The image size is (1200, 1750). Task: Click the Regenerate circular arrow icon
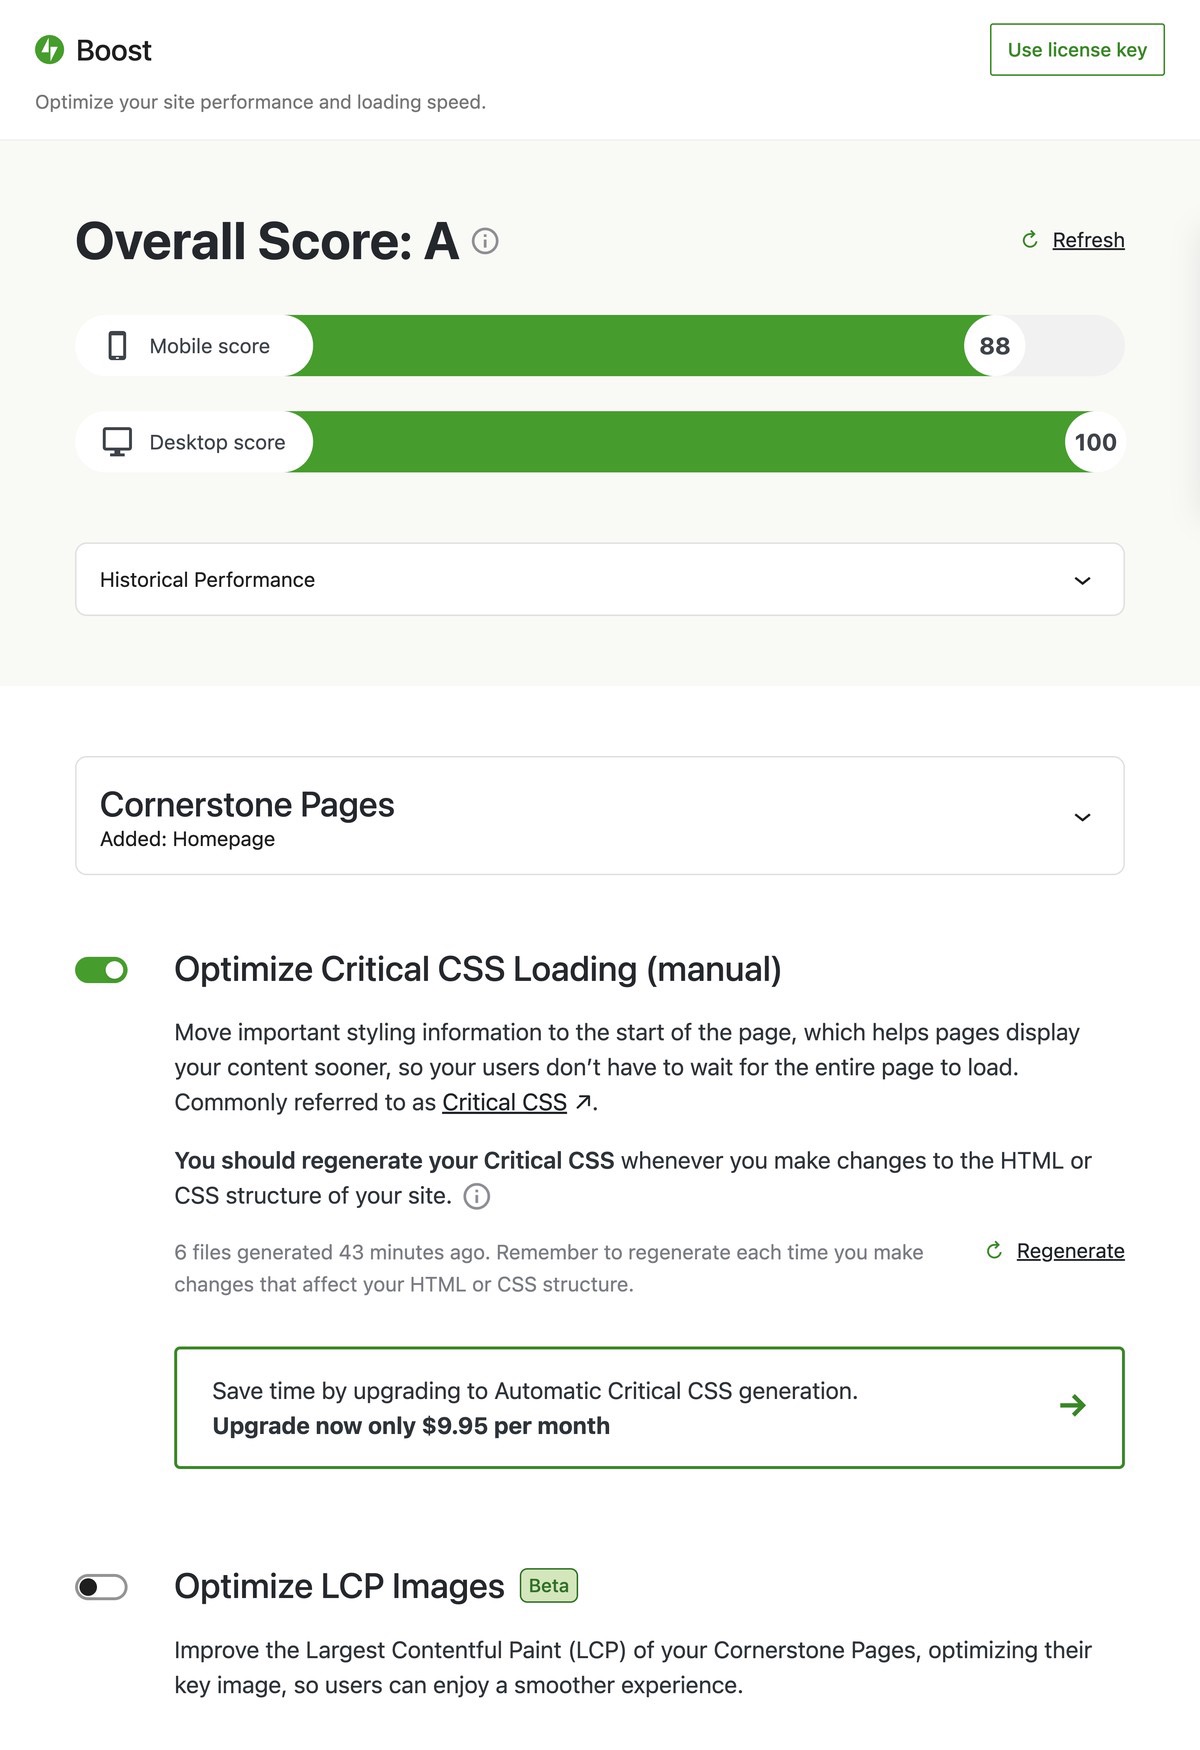coord(994,1251)
